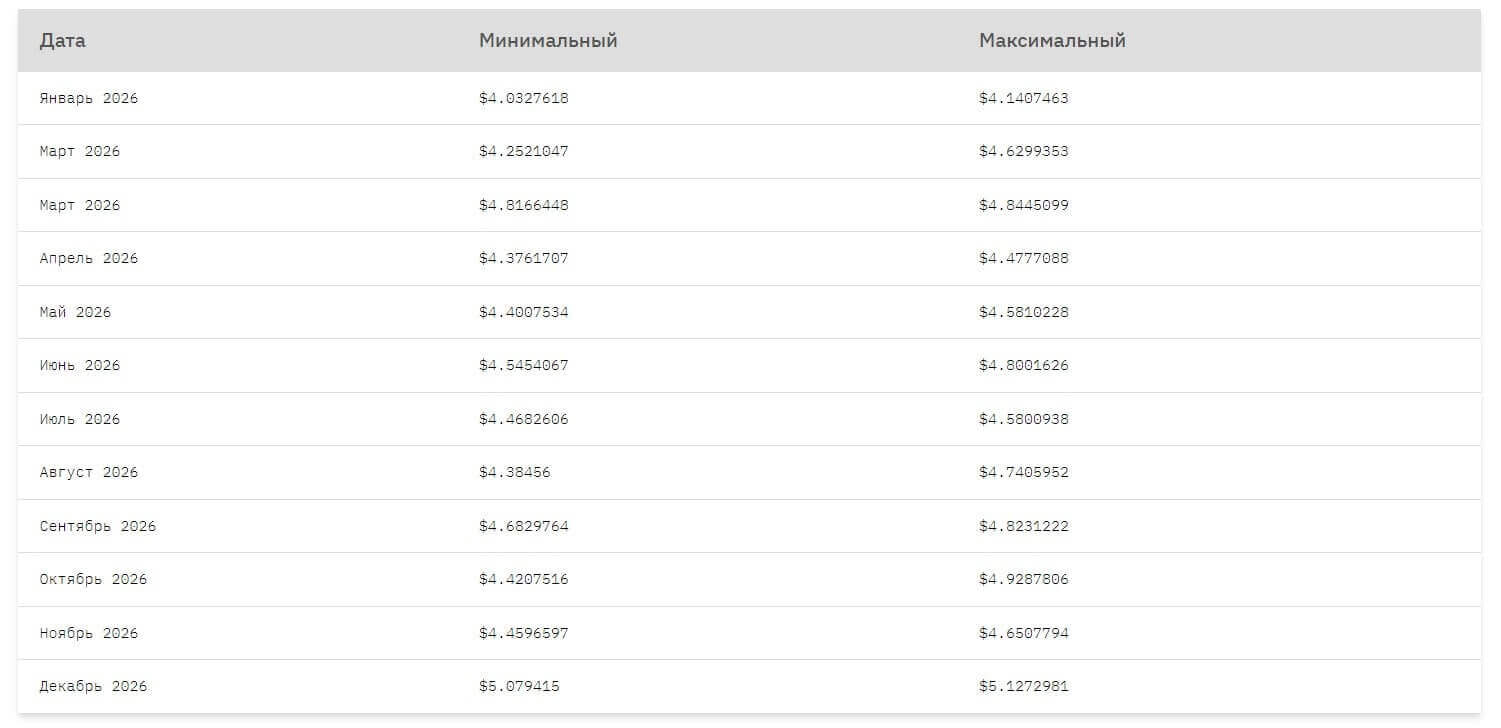Click the minimum value $4.0327618
The height and width of the screenshot is (728, 1501).
tap(523, 98)
